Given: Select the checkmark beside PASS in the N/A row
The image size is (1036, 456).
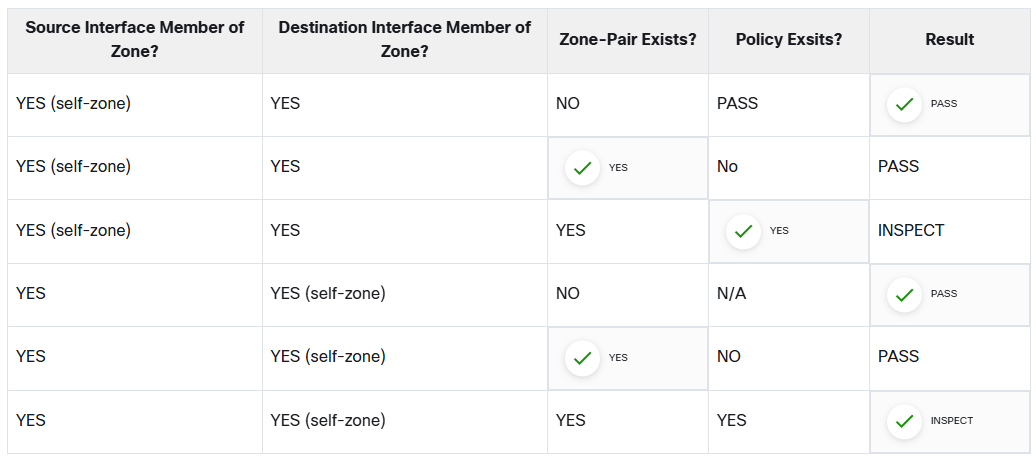Looking at the screenshot, I should tap(904, 295).
